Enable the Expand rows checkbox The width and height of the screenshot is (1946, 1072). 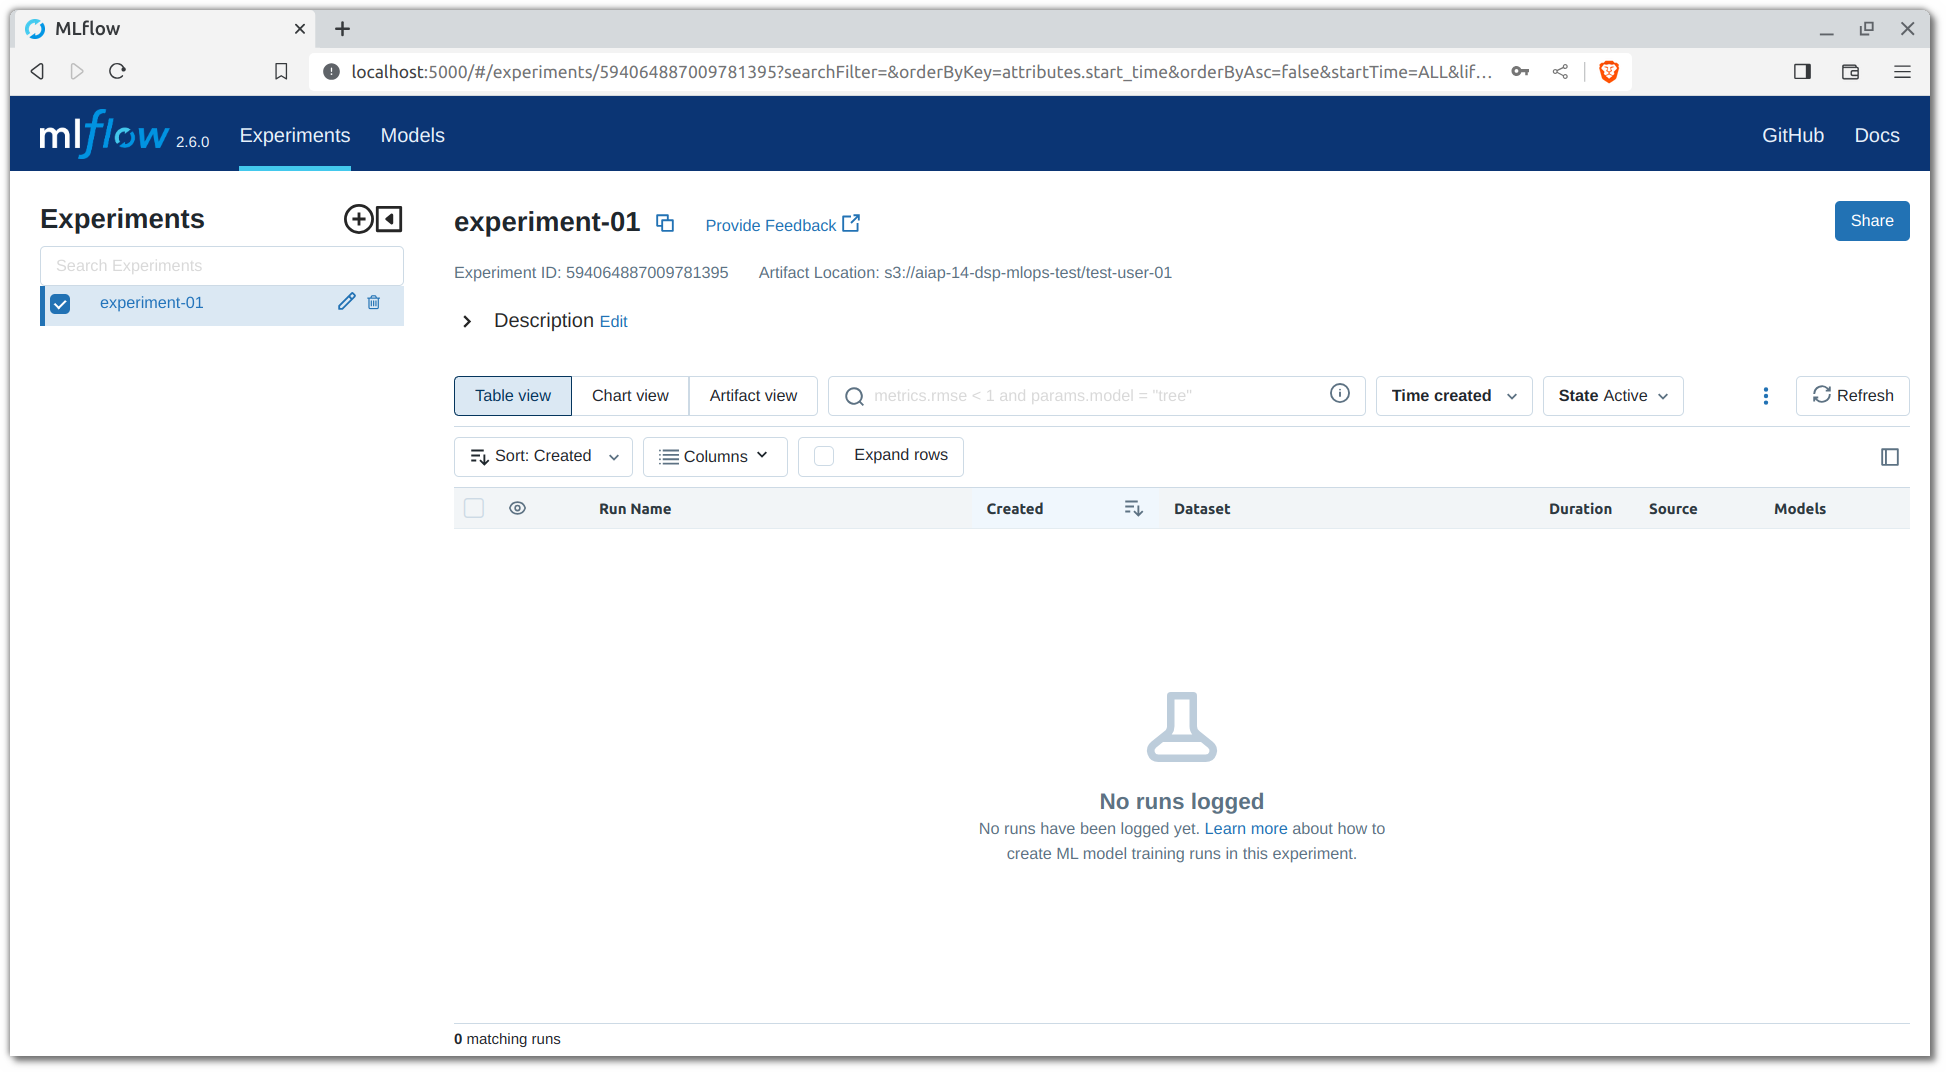click(x=824, y=456)
